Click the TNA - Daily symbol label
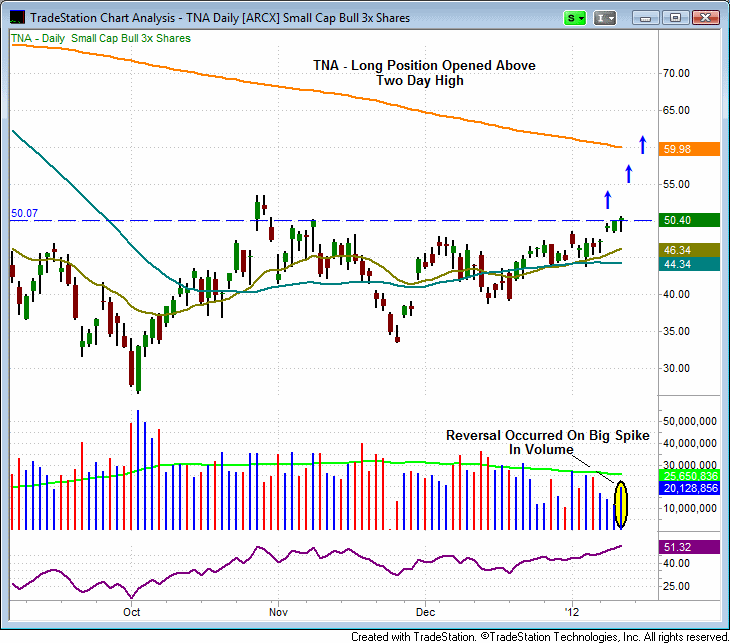 click(x=38, y=38)
